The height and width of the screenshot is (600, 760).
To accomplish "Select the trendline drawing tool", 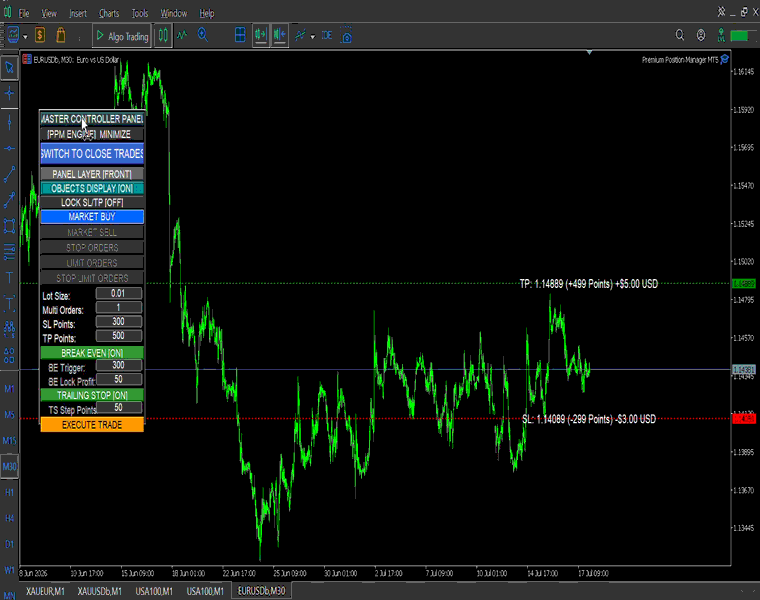I will tap(9, 174).
